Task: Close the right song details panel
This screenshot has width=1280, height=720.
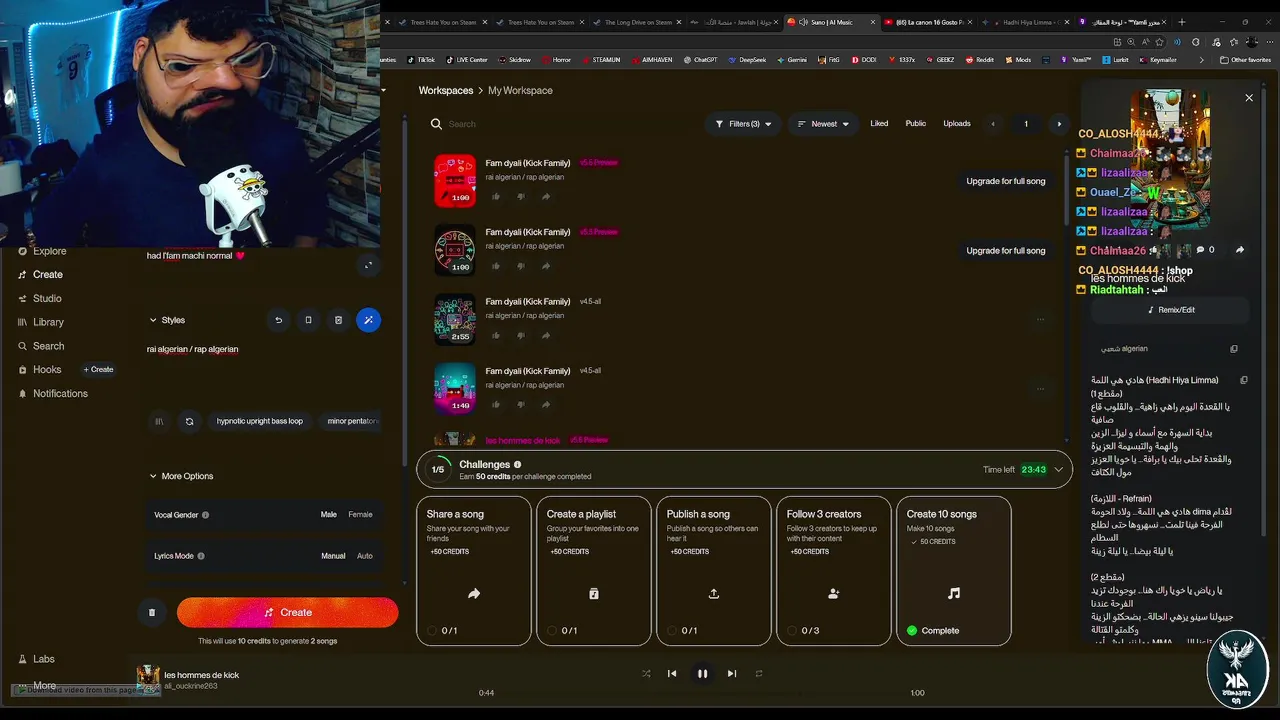Action: pyautogui.click(x=1249, y=98)
